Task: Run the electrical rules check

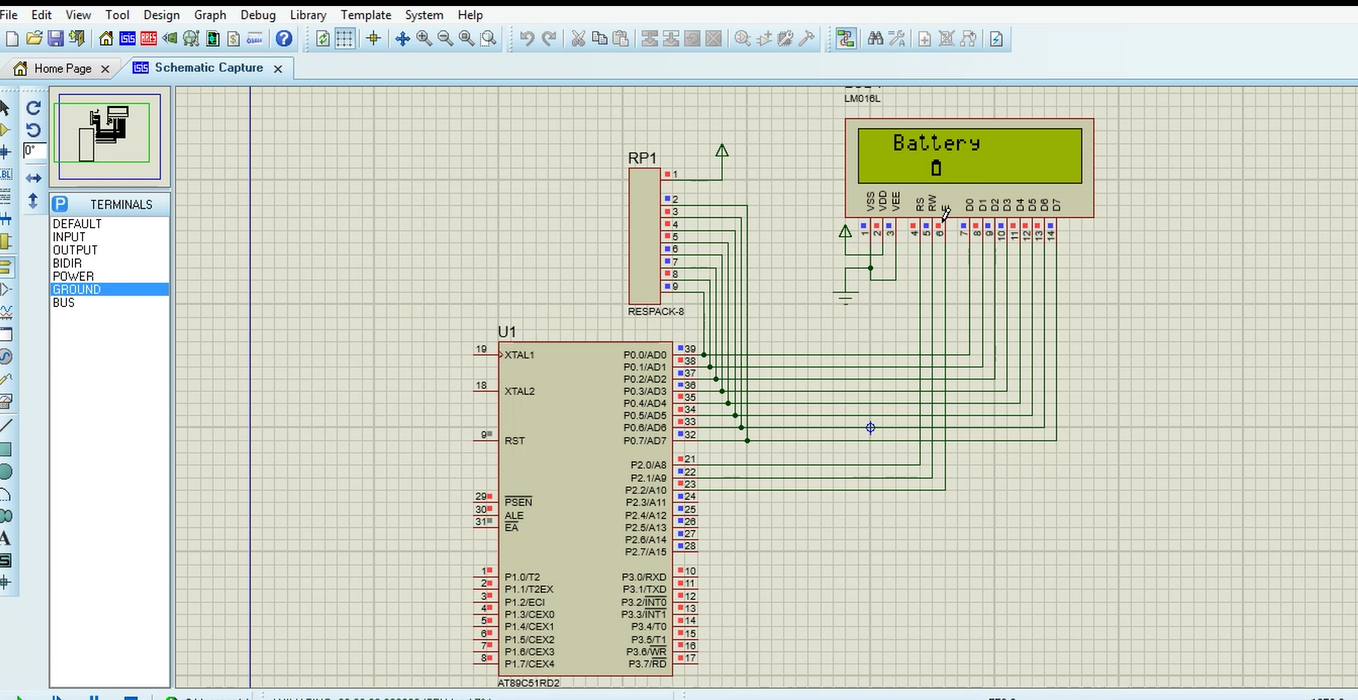Action: (x=995, y=38)
